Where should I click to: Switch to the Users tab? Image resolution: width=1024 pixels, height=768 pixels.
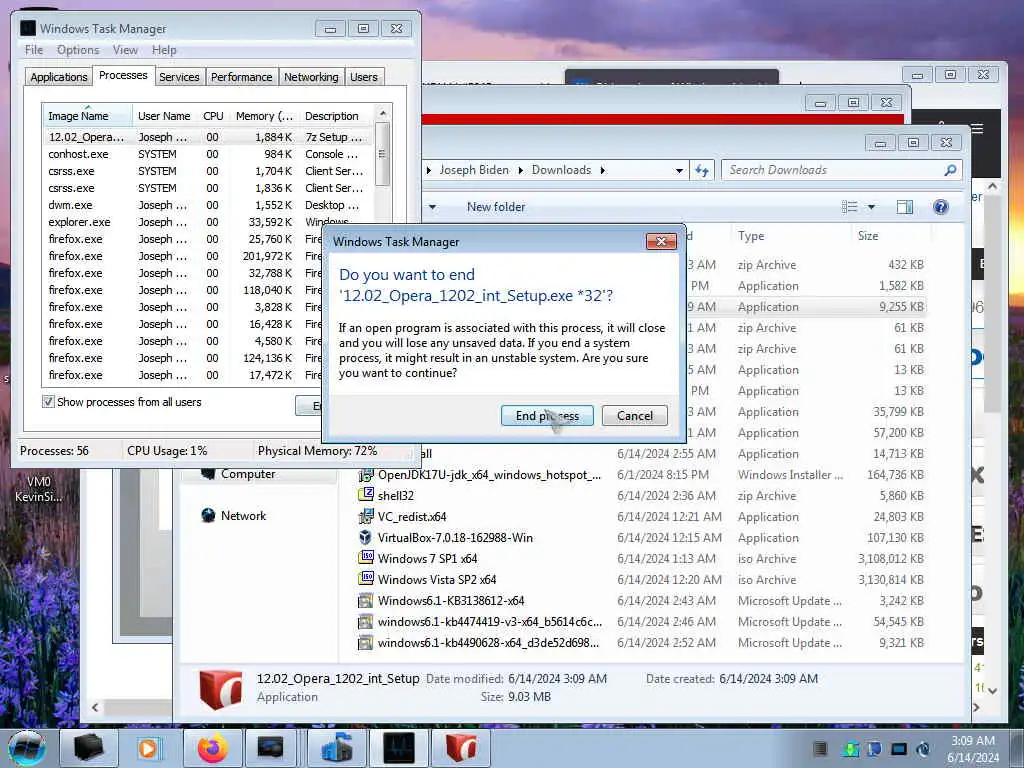(x=364, y=77)
